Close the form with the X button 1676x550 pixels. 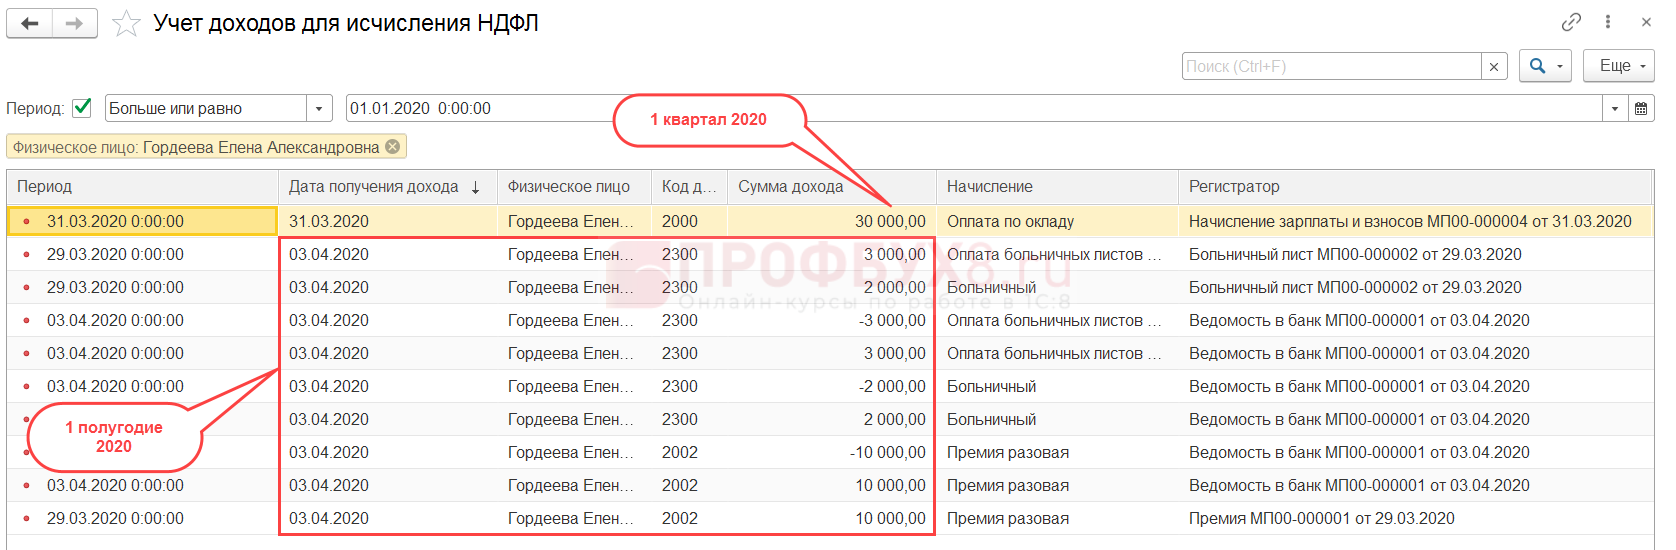point(1646,22)
